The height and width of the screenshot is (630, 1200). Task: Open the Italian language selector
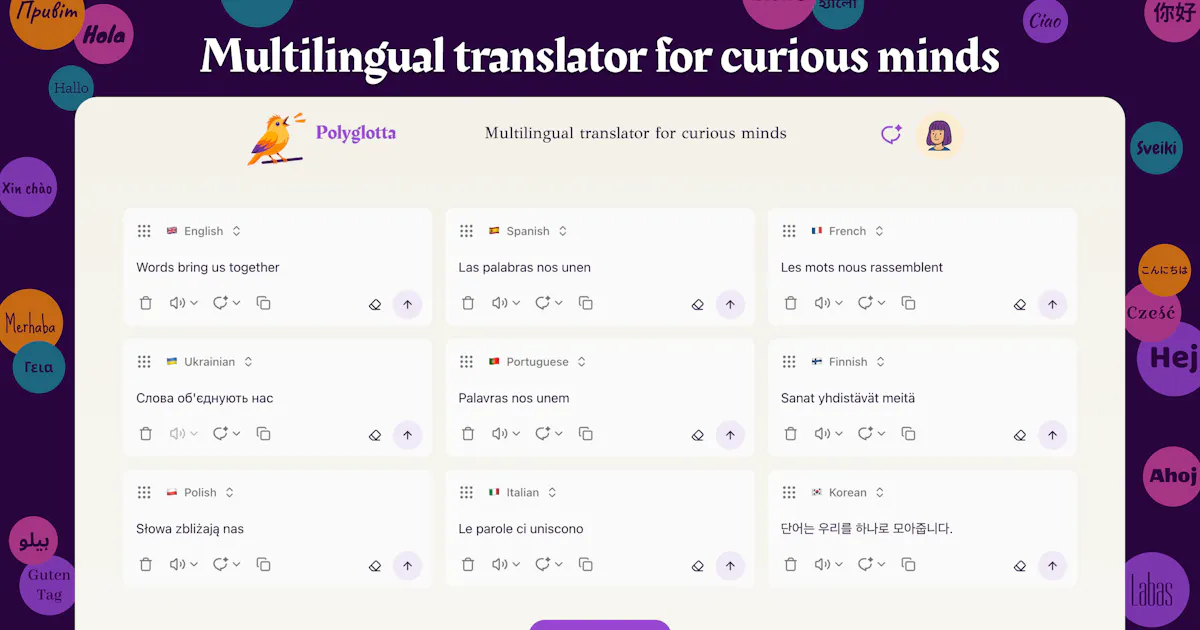pyautogui.click(x=523, y=493)
